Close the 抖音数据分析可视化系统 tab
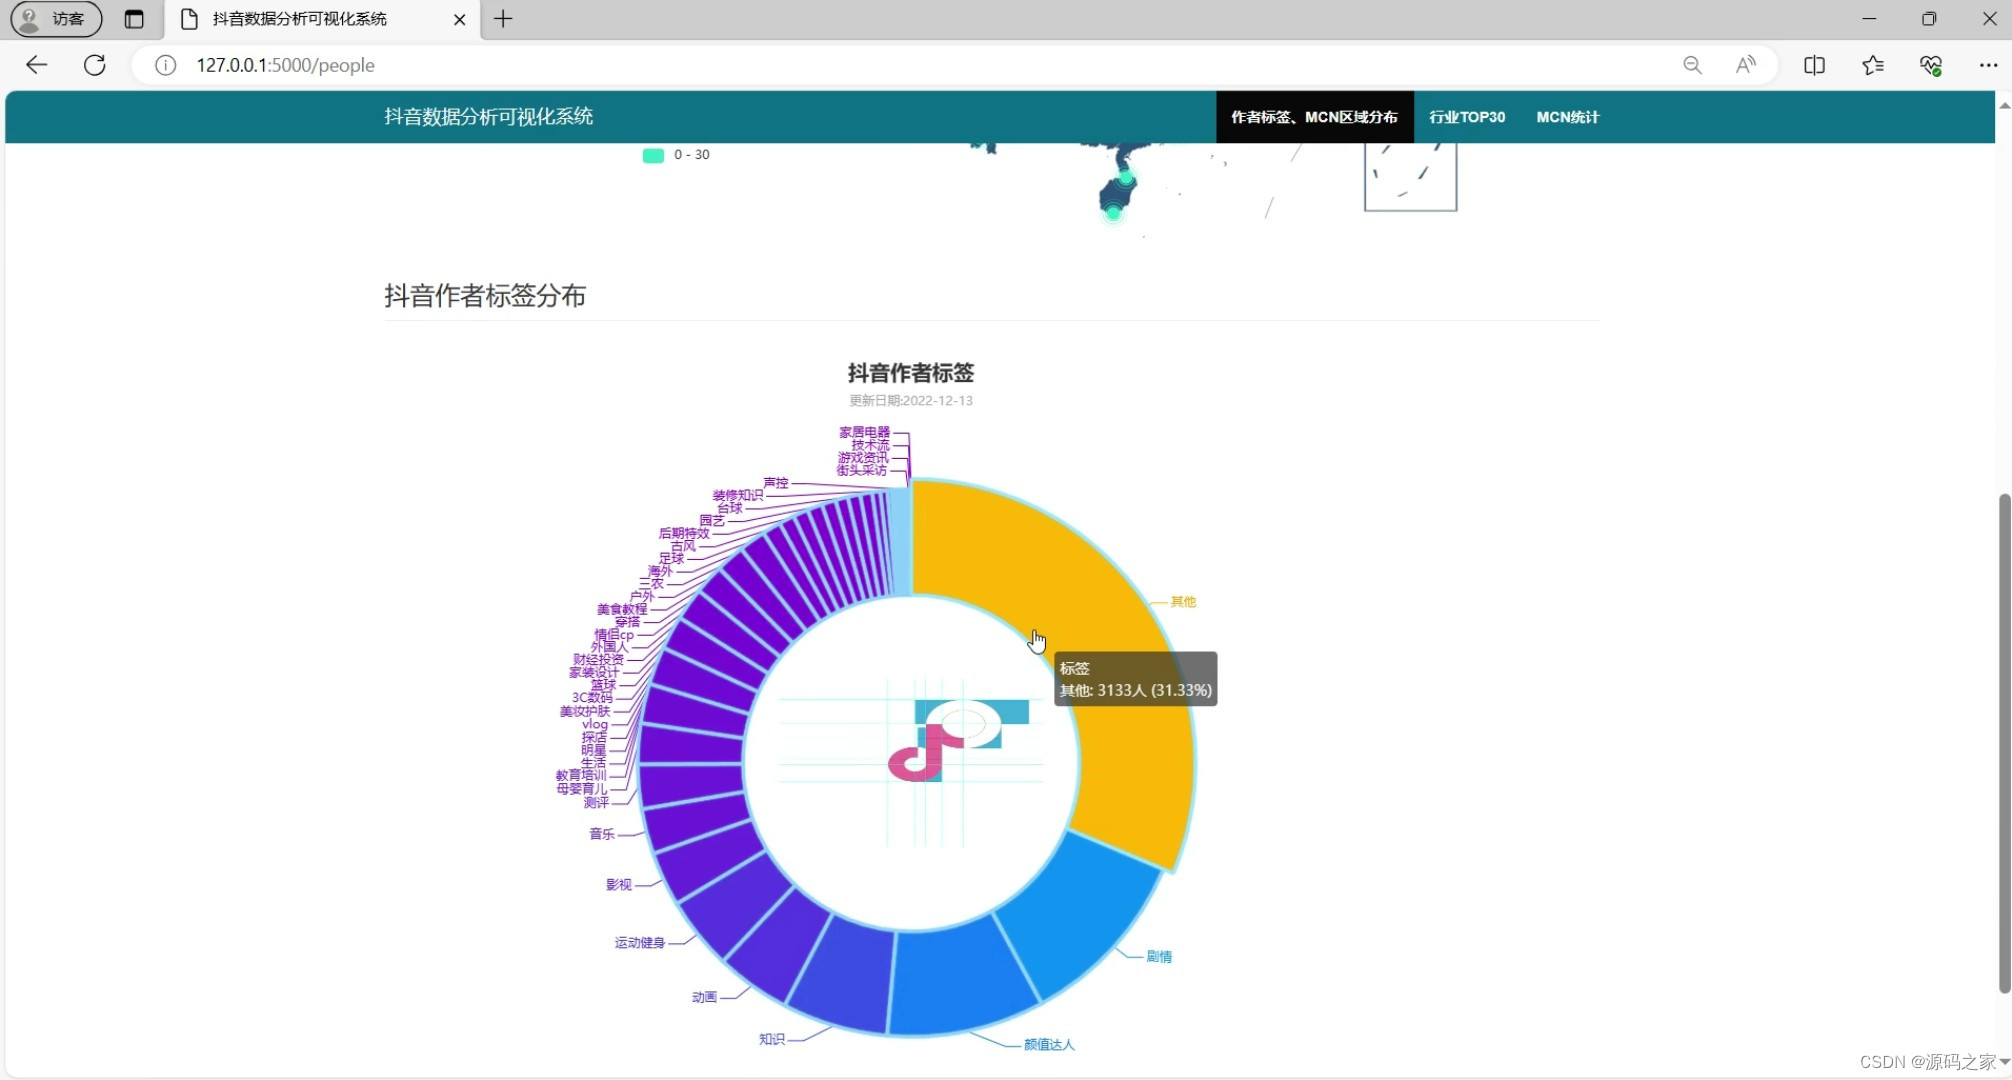The width and height of the screenshot is (2012, 1080). coord(459,19)
